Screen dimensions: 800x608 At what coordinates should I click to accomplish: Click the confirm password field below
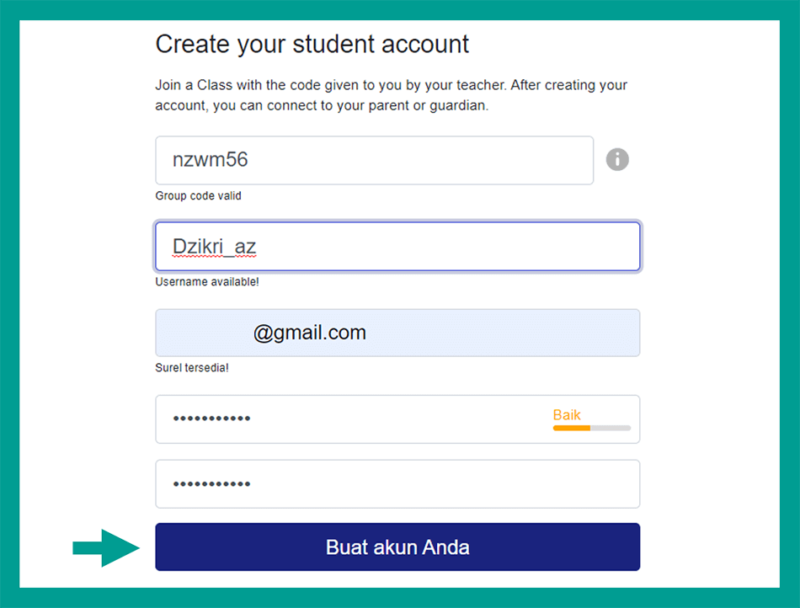click(x=397, y=484)
